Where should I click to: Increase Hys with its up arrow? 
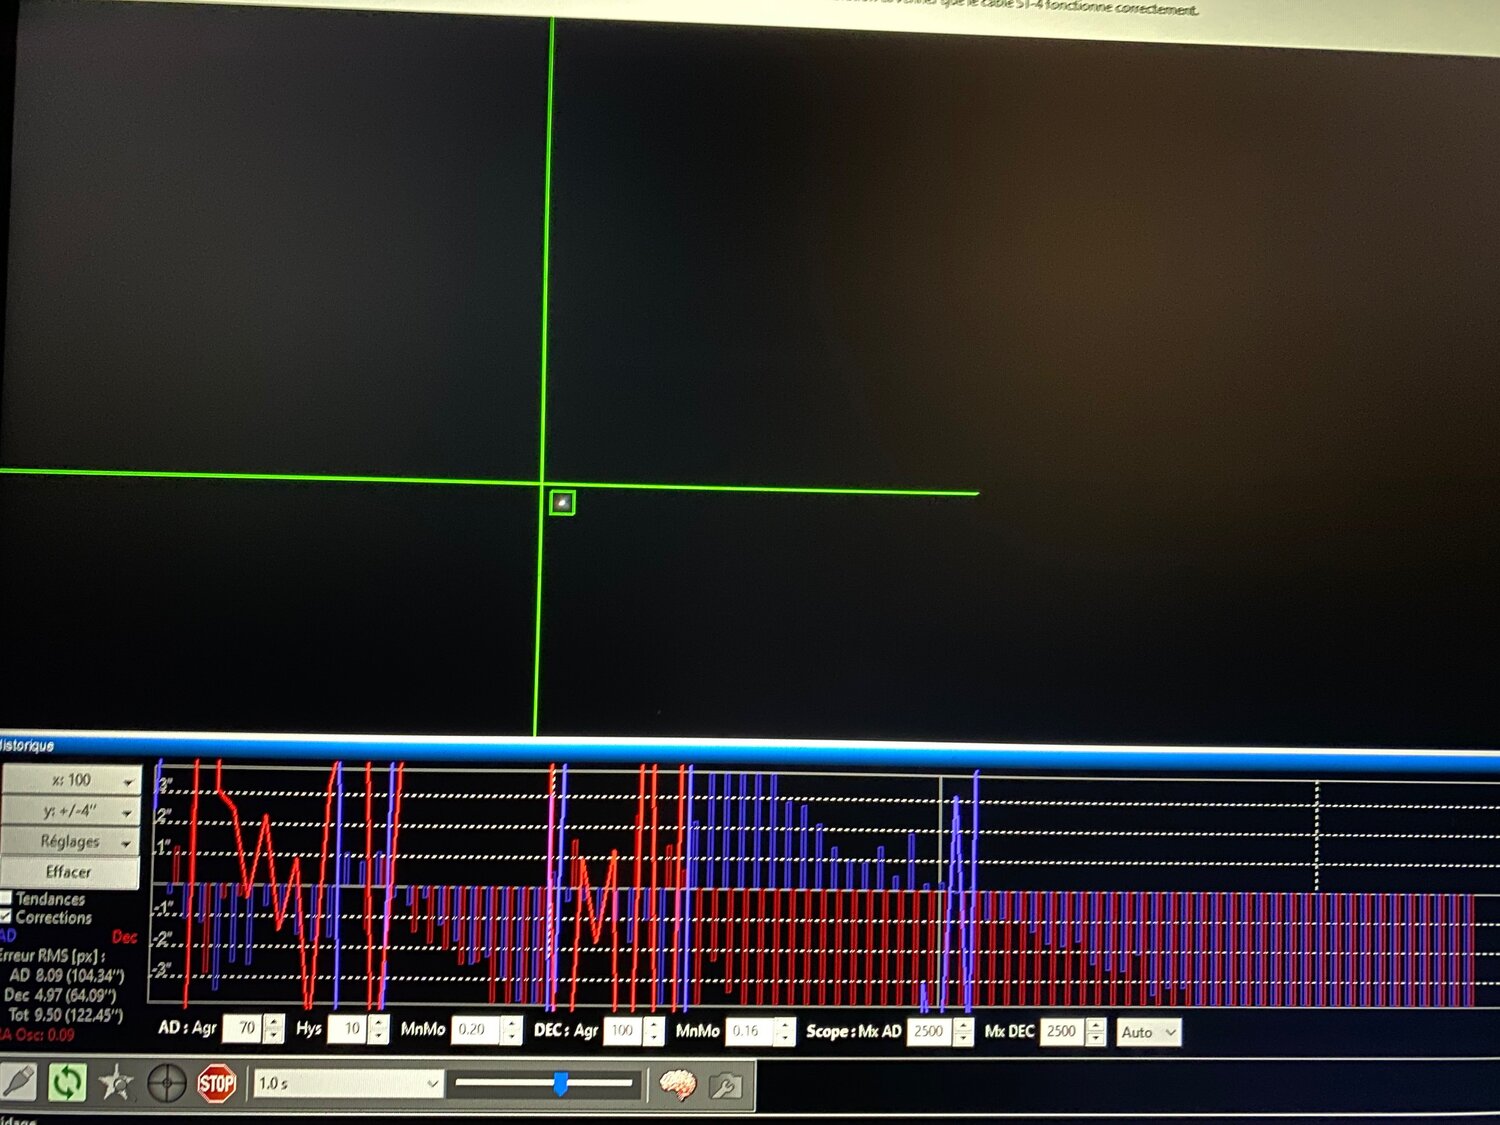tap(378, 1022)
